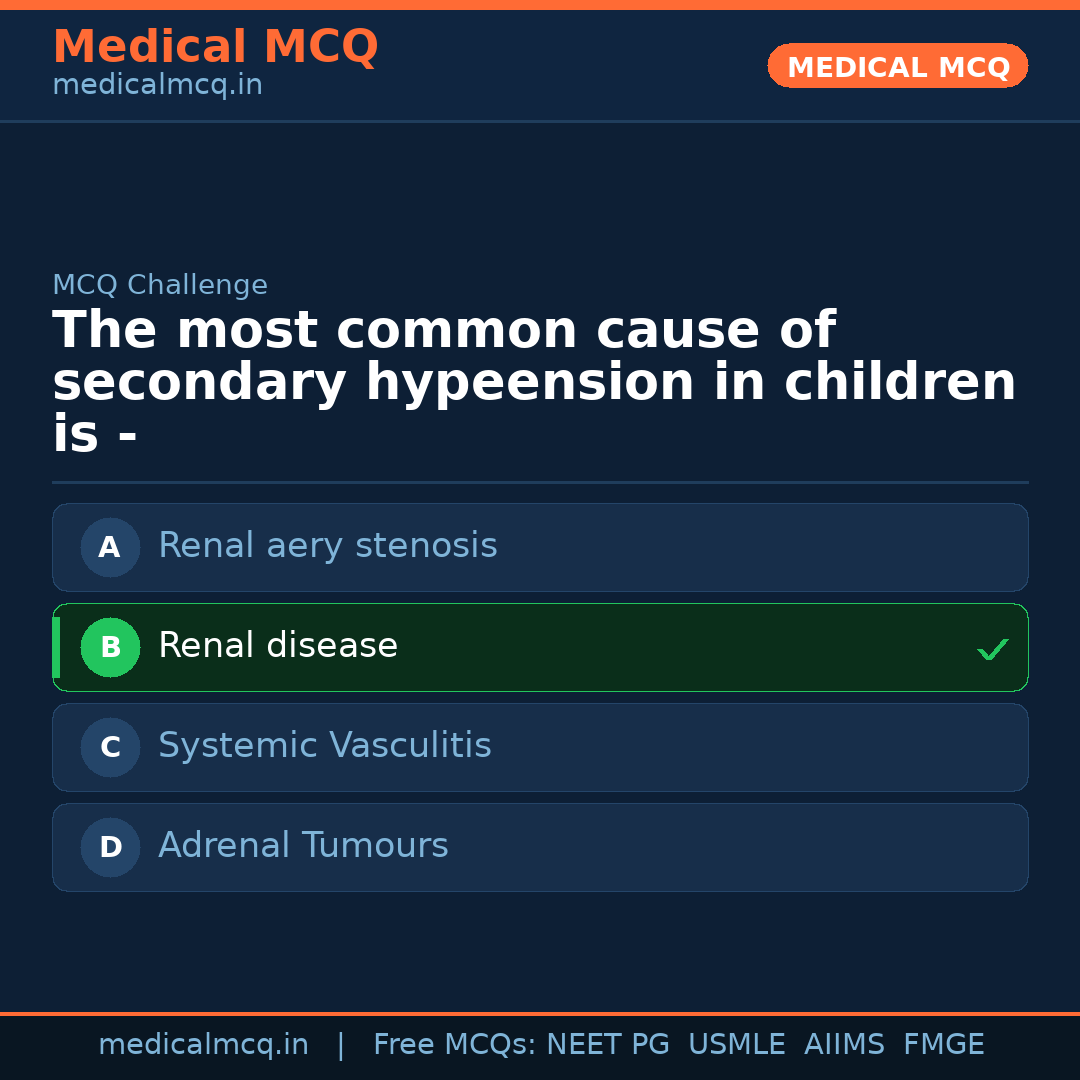This screenshot has width=1080, height=1080.
Task: Switch to the NEET PG section in footer
Action: click(x=607, y=1044)
